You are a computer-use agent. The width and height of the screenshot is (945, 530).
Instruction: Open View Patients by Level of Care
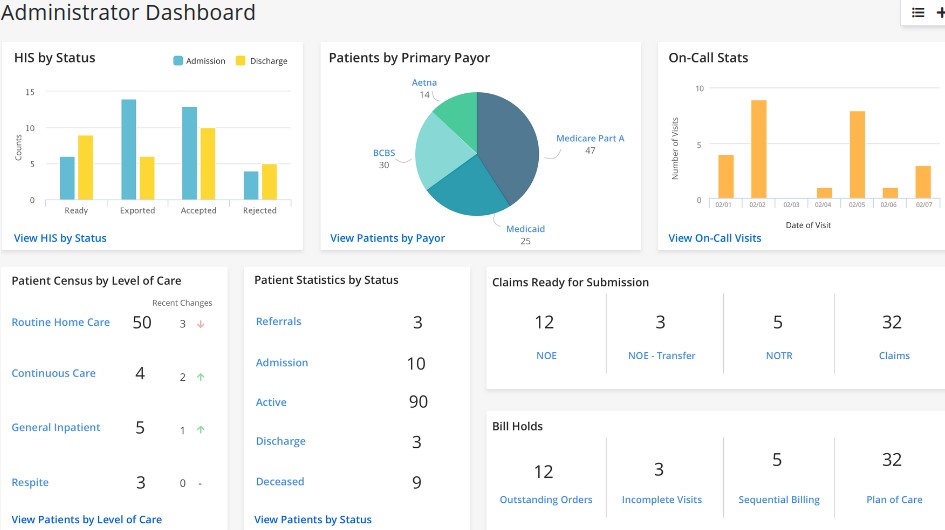coord(86,520)
